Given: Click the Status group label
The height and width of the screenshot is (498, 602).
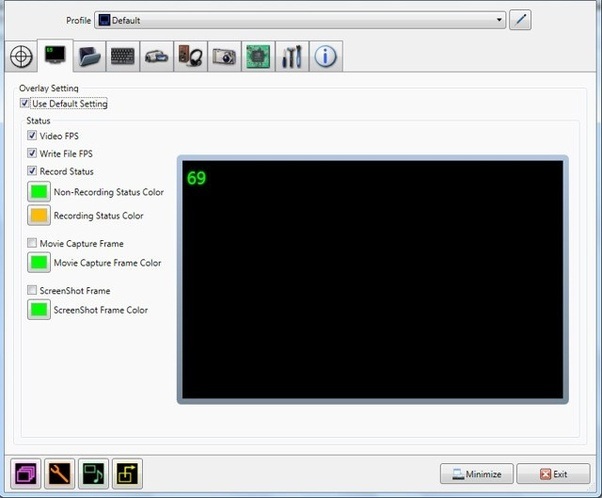Looking at the screenshot, I should point(38,121).
